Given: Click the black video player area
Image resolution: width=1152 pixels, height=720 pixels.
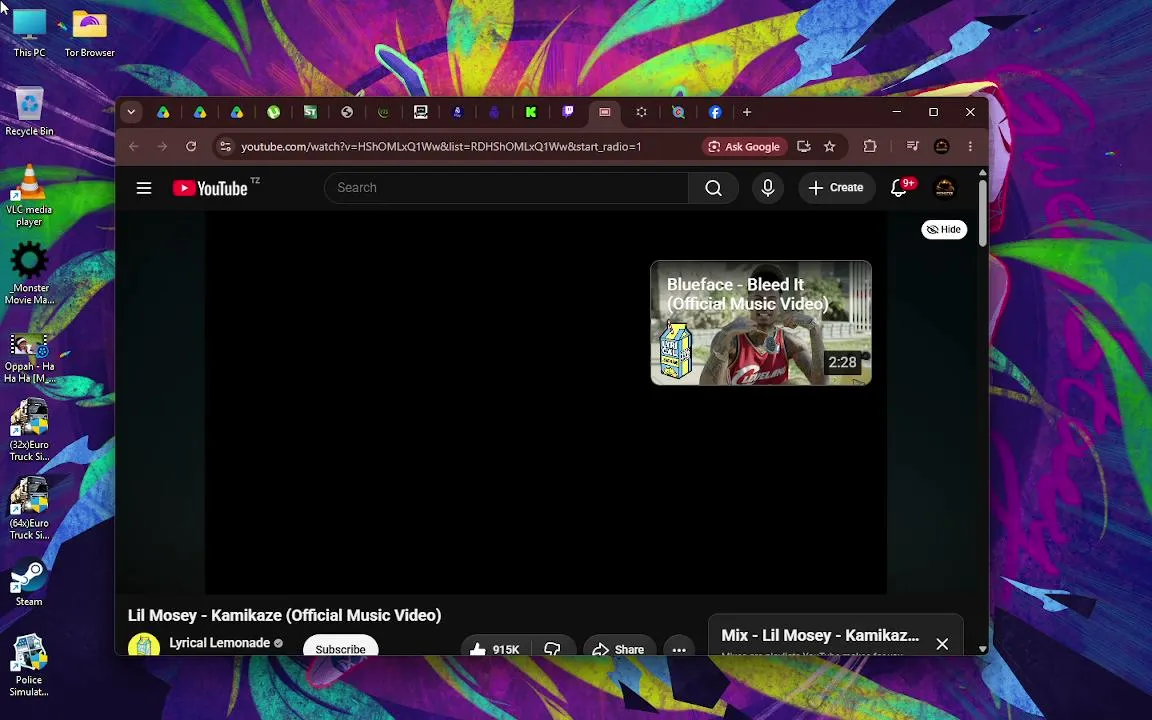Looking at the screenshot, I should pyautogui.click(x=545, y=403).
